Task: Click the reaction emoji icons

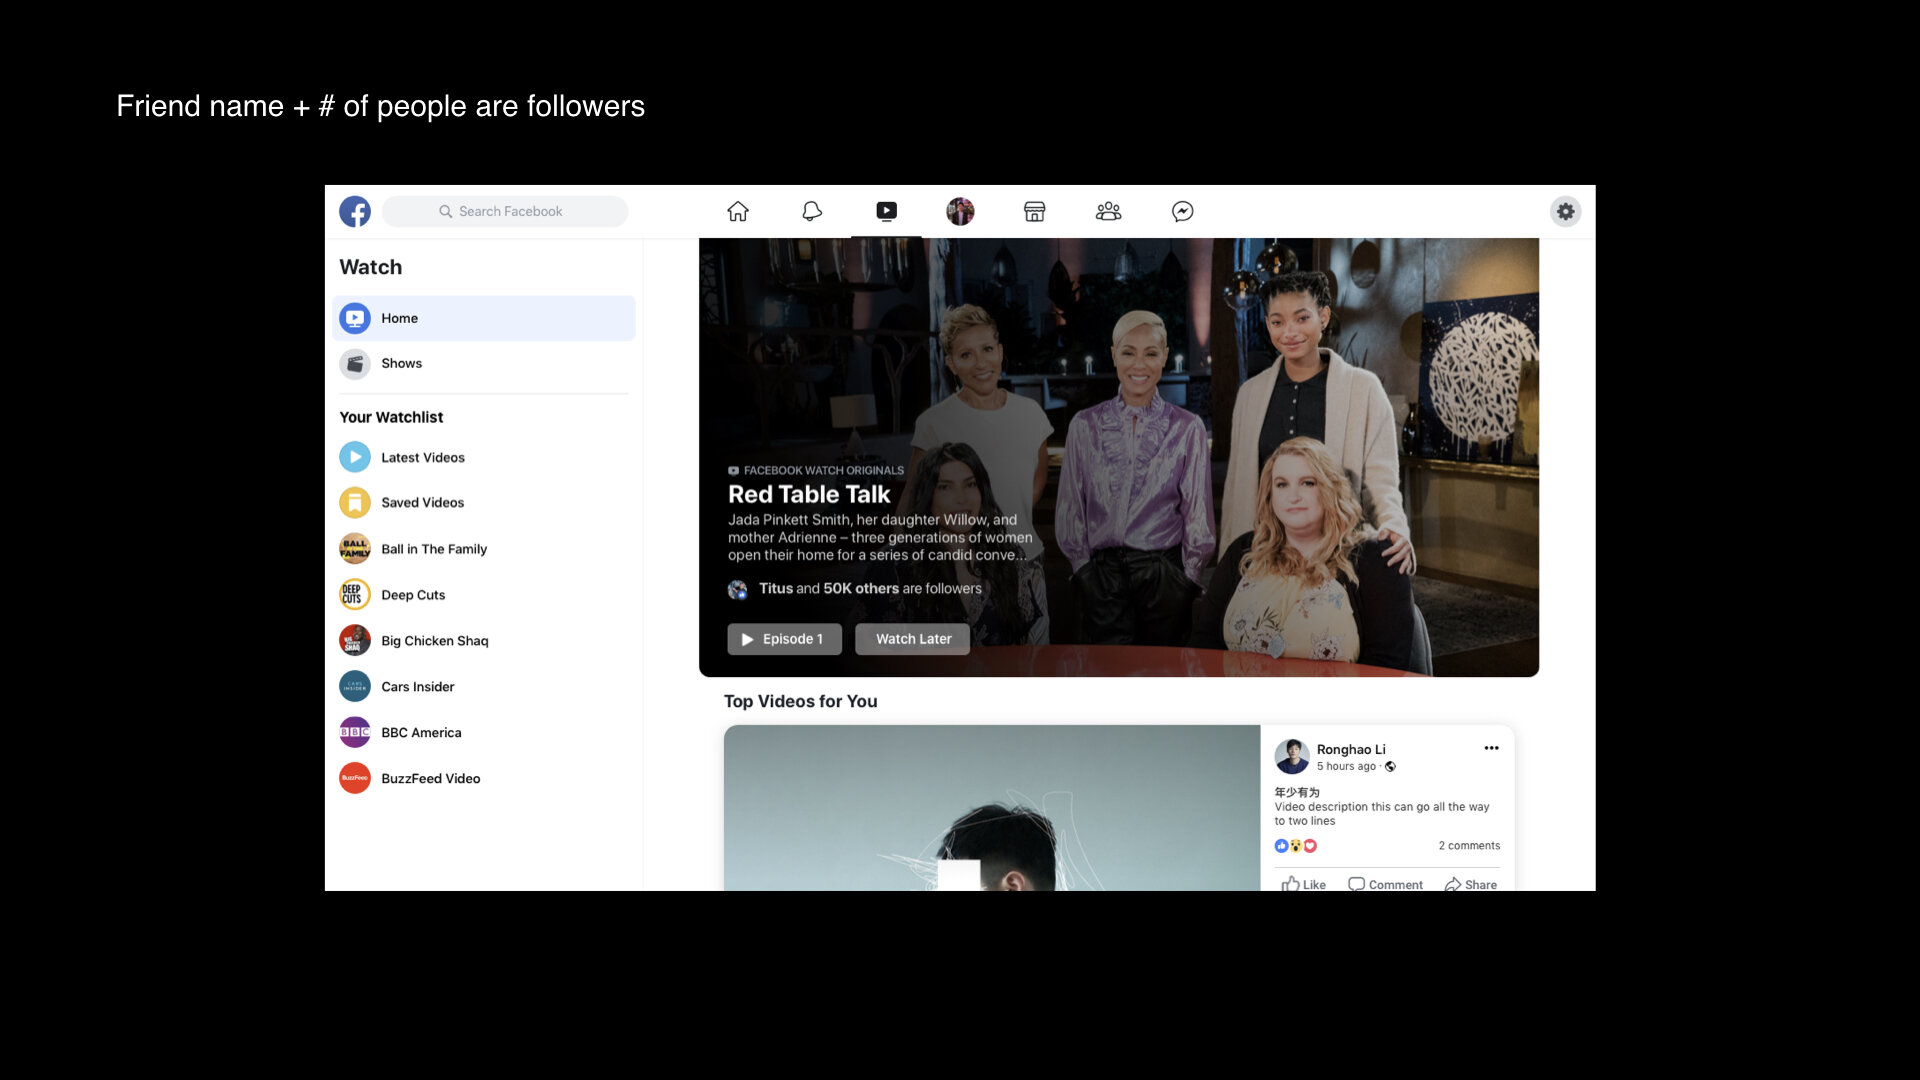Action: click(1296, 846)
